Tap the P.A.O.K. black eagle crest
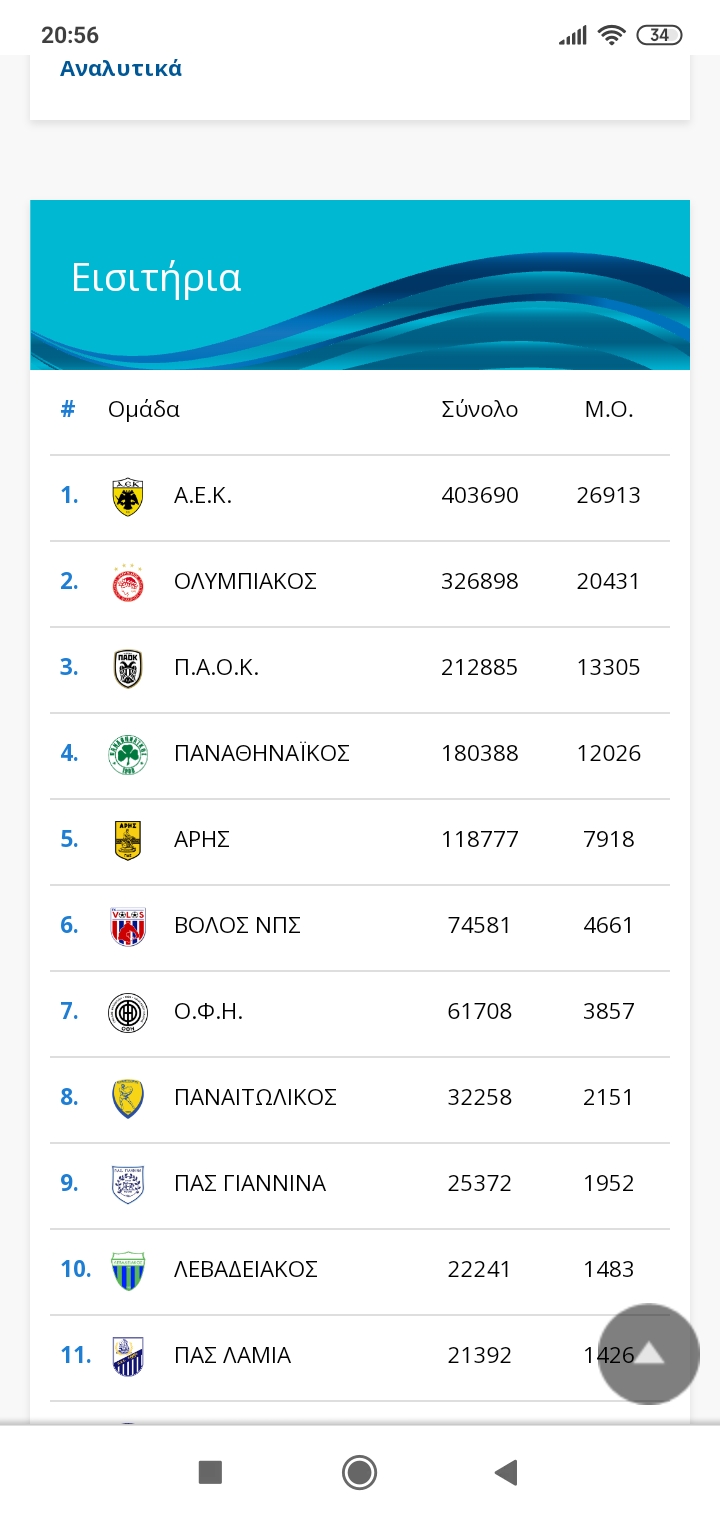 pyautogui.click(x=128, y=669)
